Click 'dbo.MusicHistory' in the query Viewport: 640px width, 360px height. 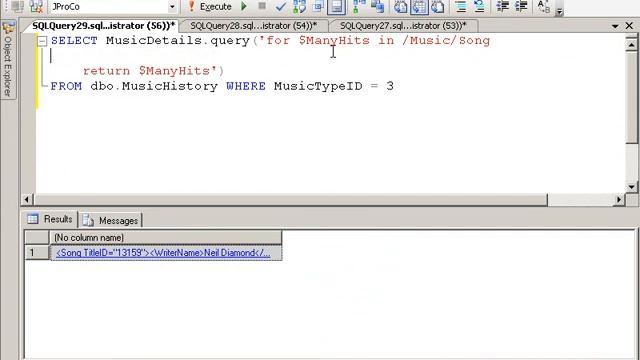click(154, 86)
